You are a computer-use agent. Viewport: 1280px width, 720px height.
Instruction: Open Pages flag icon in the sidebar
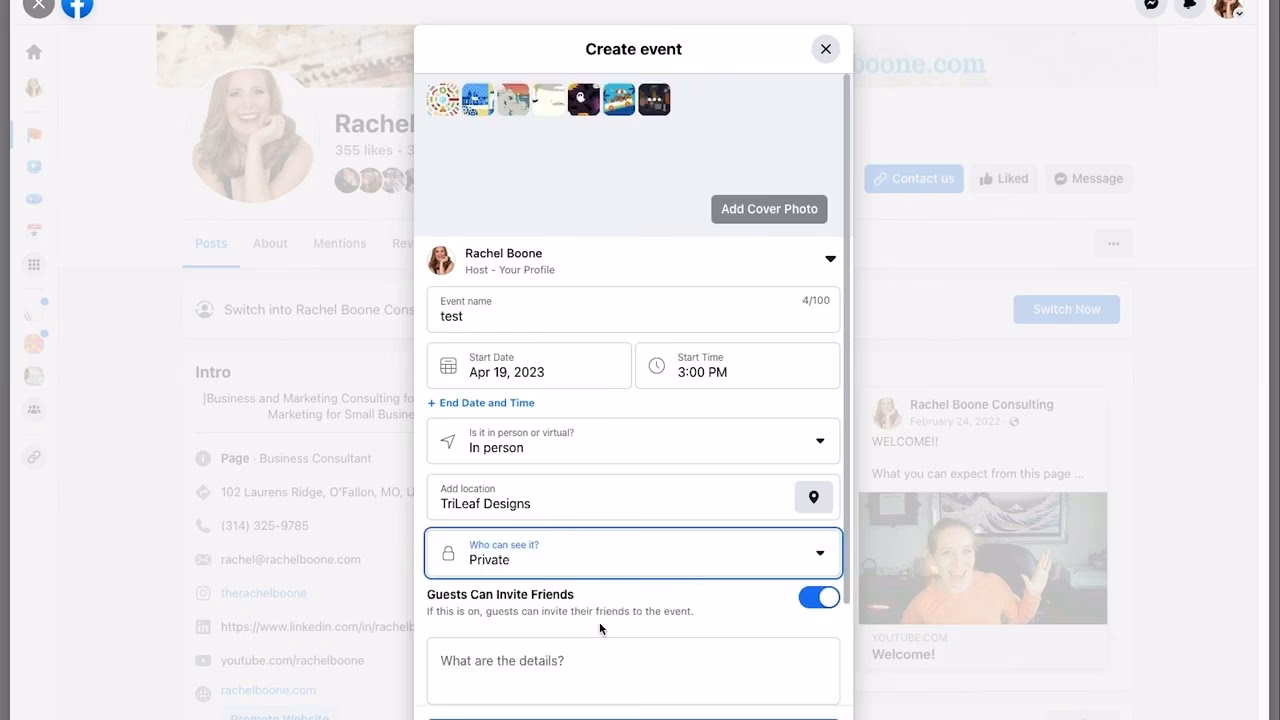tap(34, 135)
